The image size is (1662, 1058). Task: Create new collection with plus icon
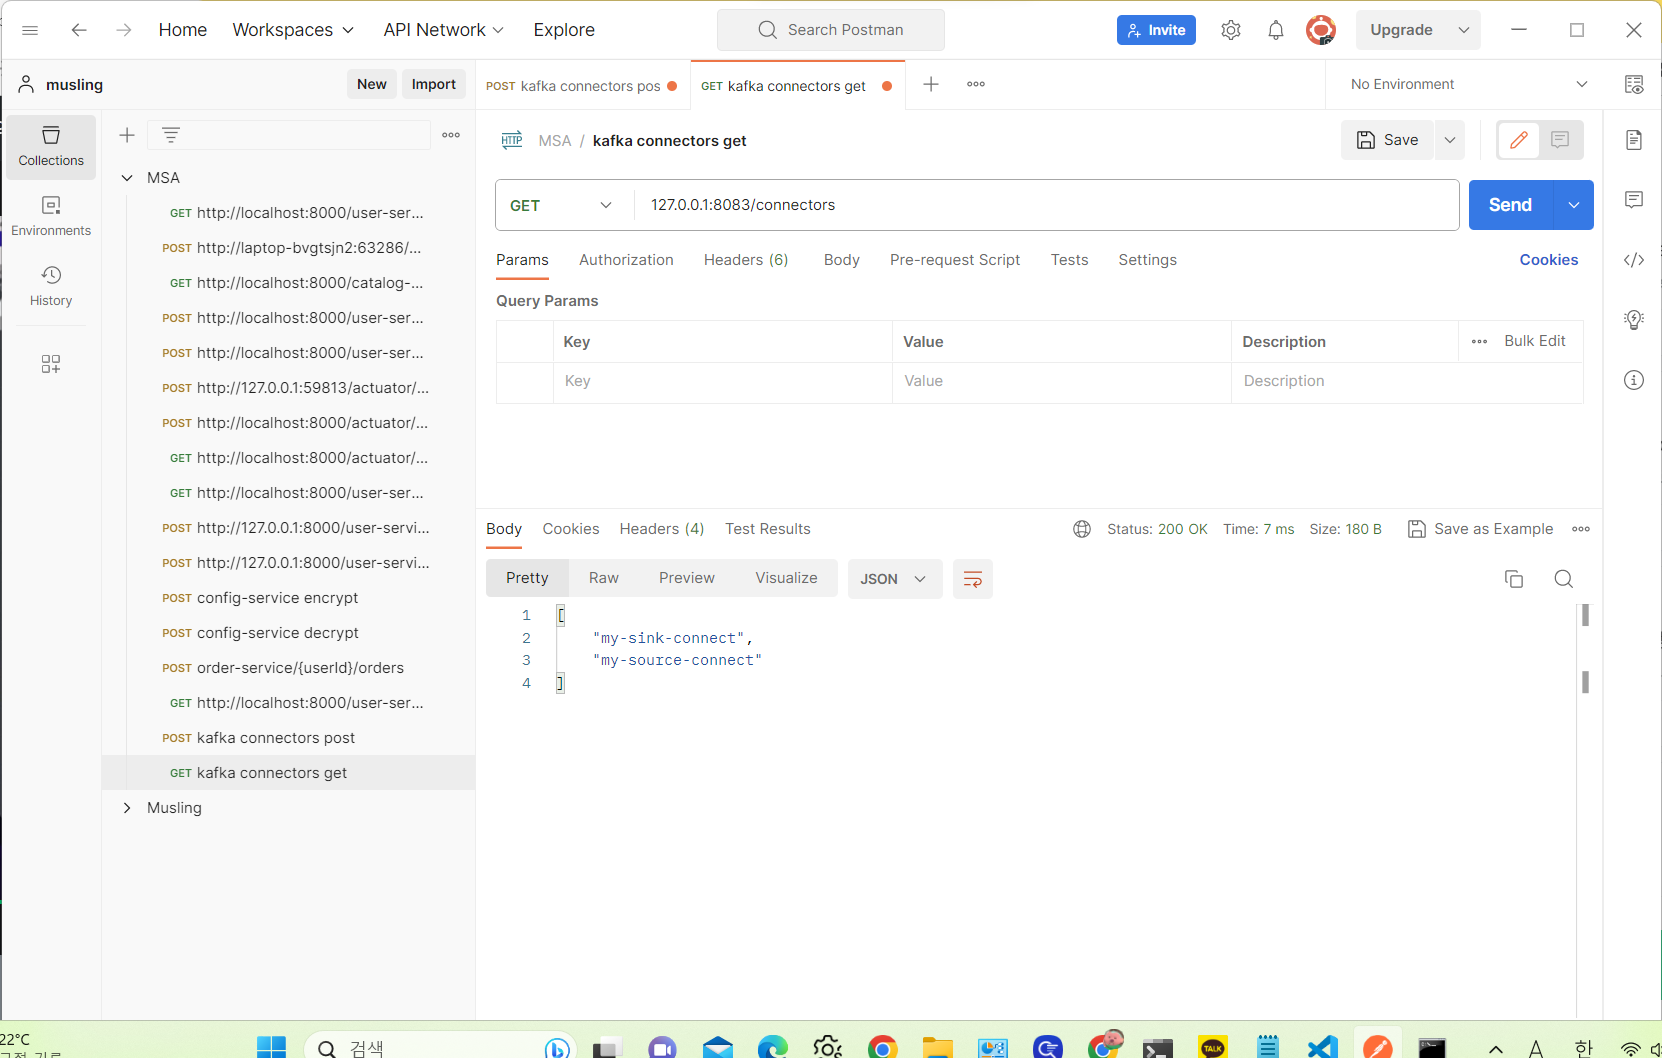click(x=127, y=135)
